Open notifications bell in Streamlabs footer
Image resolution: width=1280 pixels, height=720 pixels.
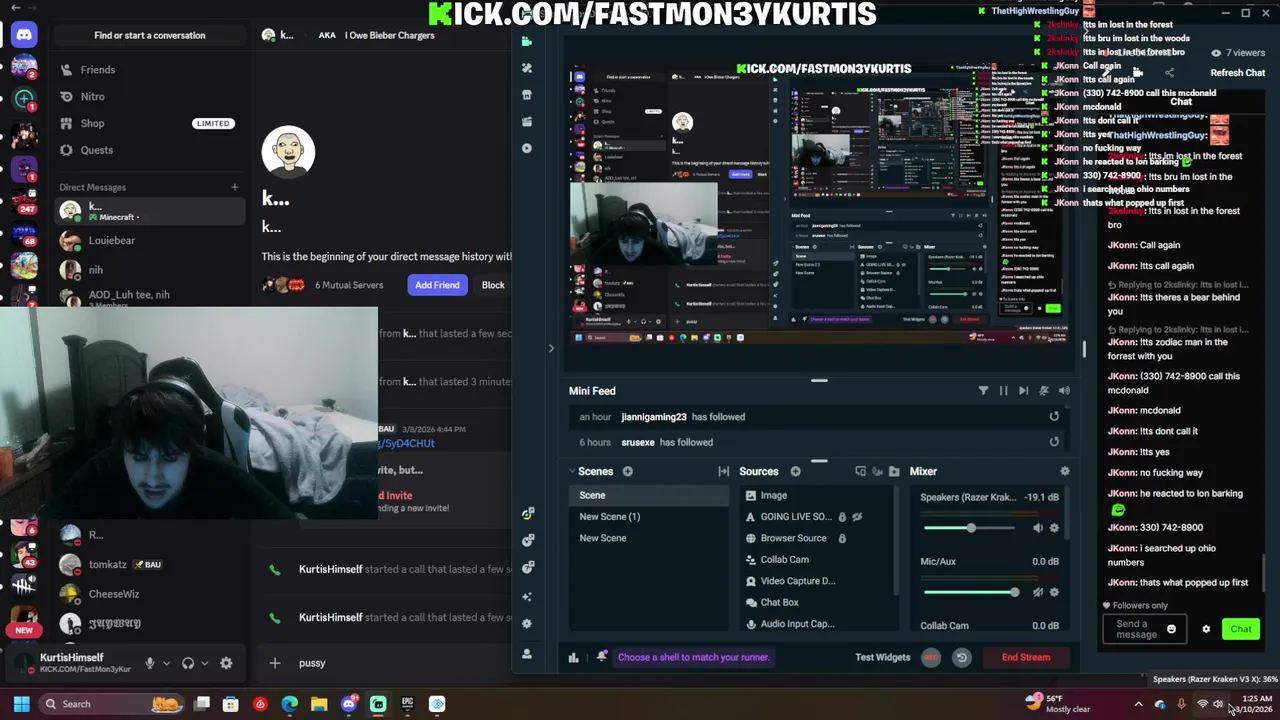point(602,657)
